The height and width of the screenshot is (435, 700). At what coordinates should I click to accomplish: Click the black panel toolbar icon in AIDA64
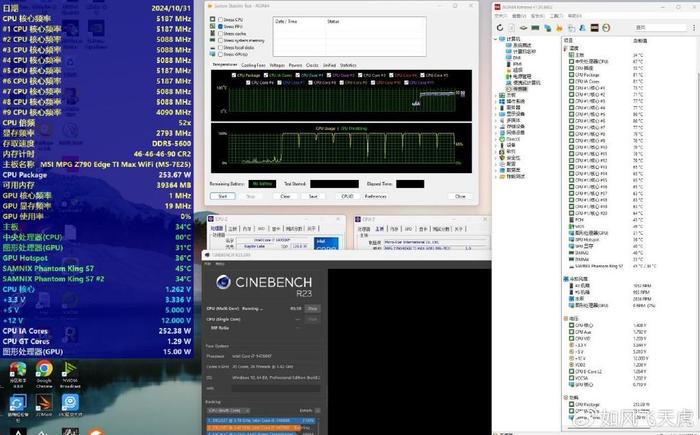click(x=595, y=28)
